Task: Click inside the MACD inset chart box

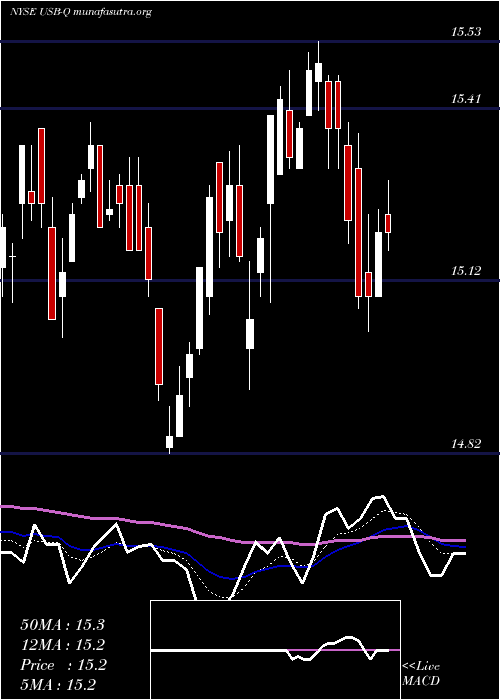Action: (x=275, y=650)
